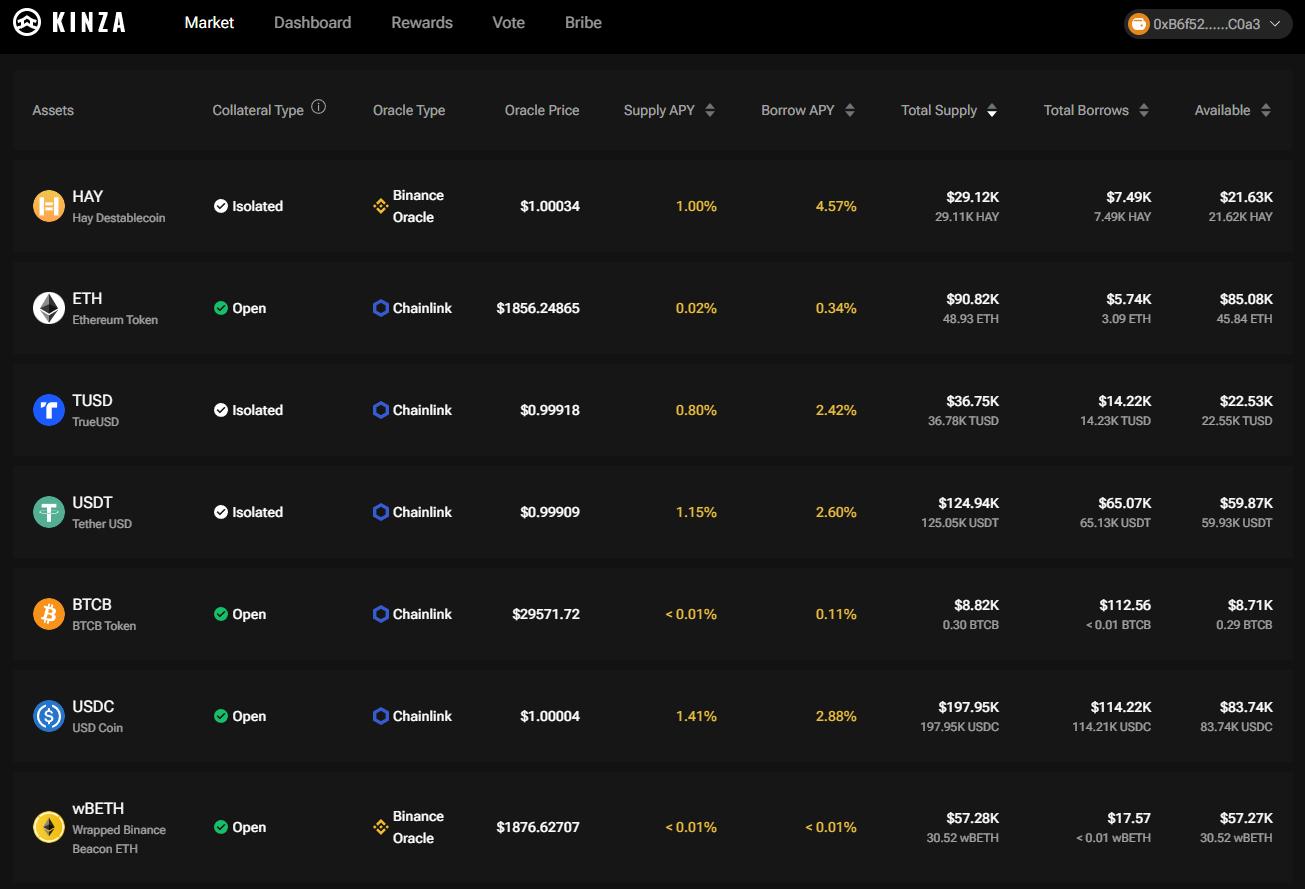Select the USDC market row's Chainlink oracle
This screenshot has height=889, width=1305.
[412, 716]
